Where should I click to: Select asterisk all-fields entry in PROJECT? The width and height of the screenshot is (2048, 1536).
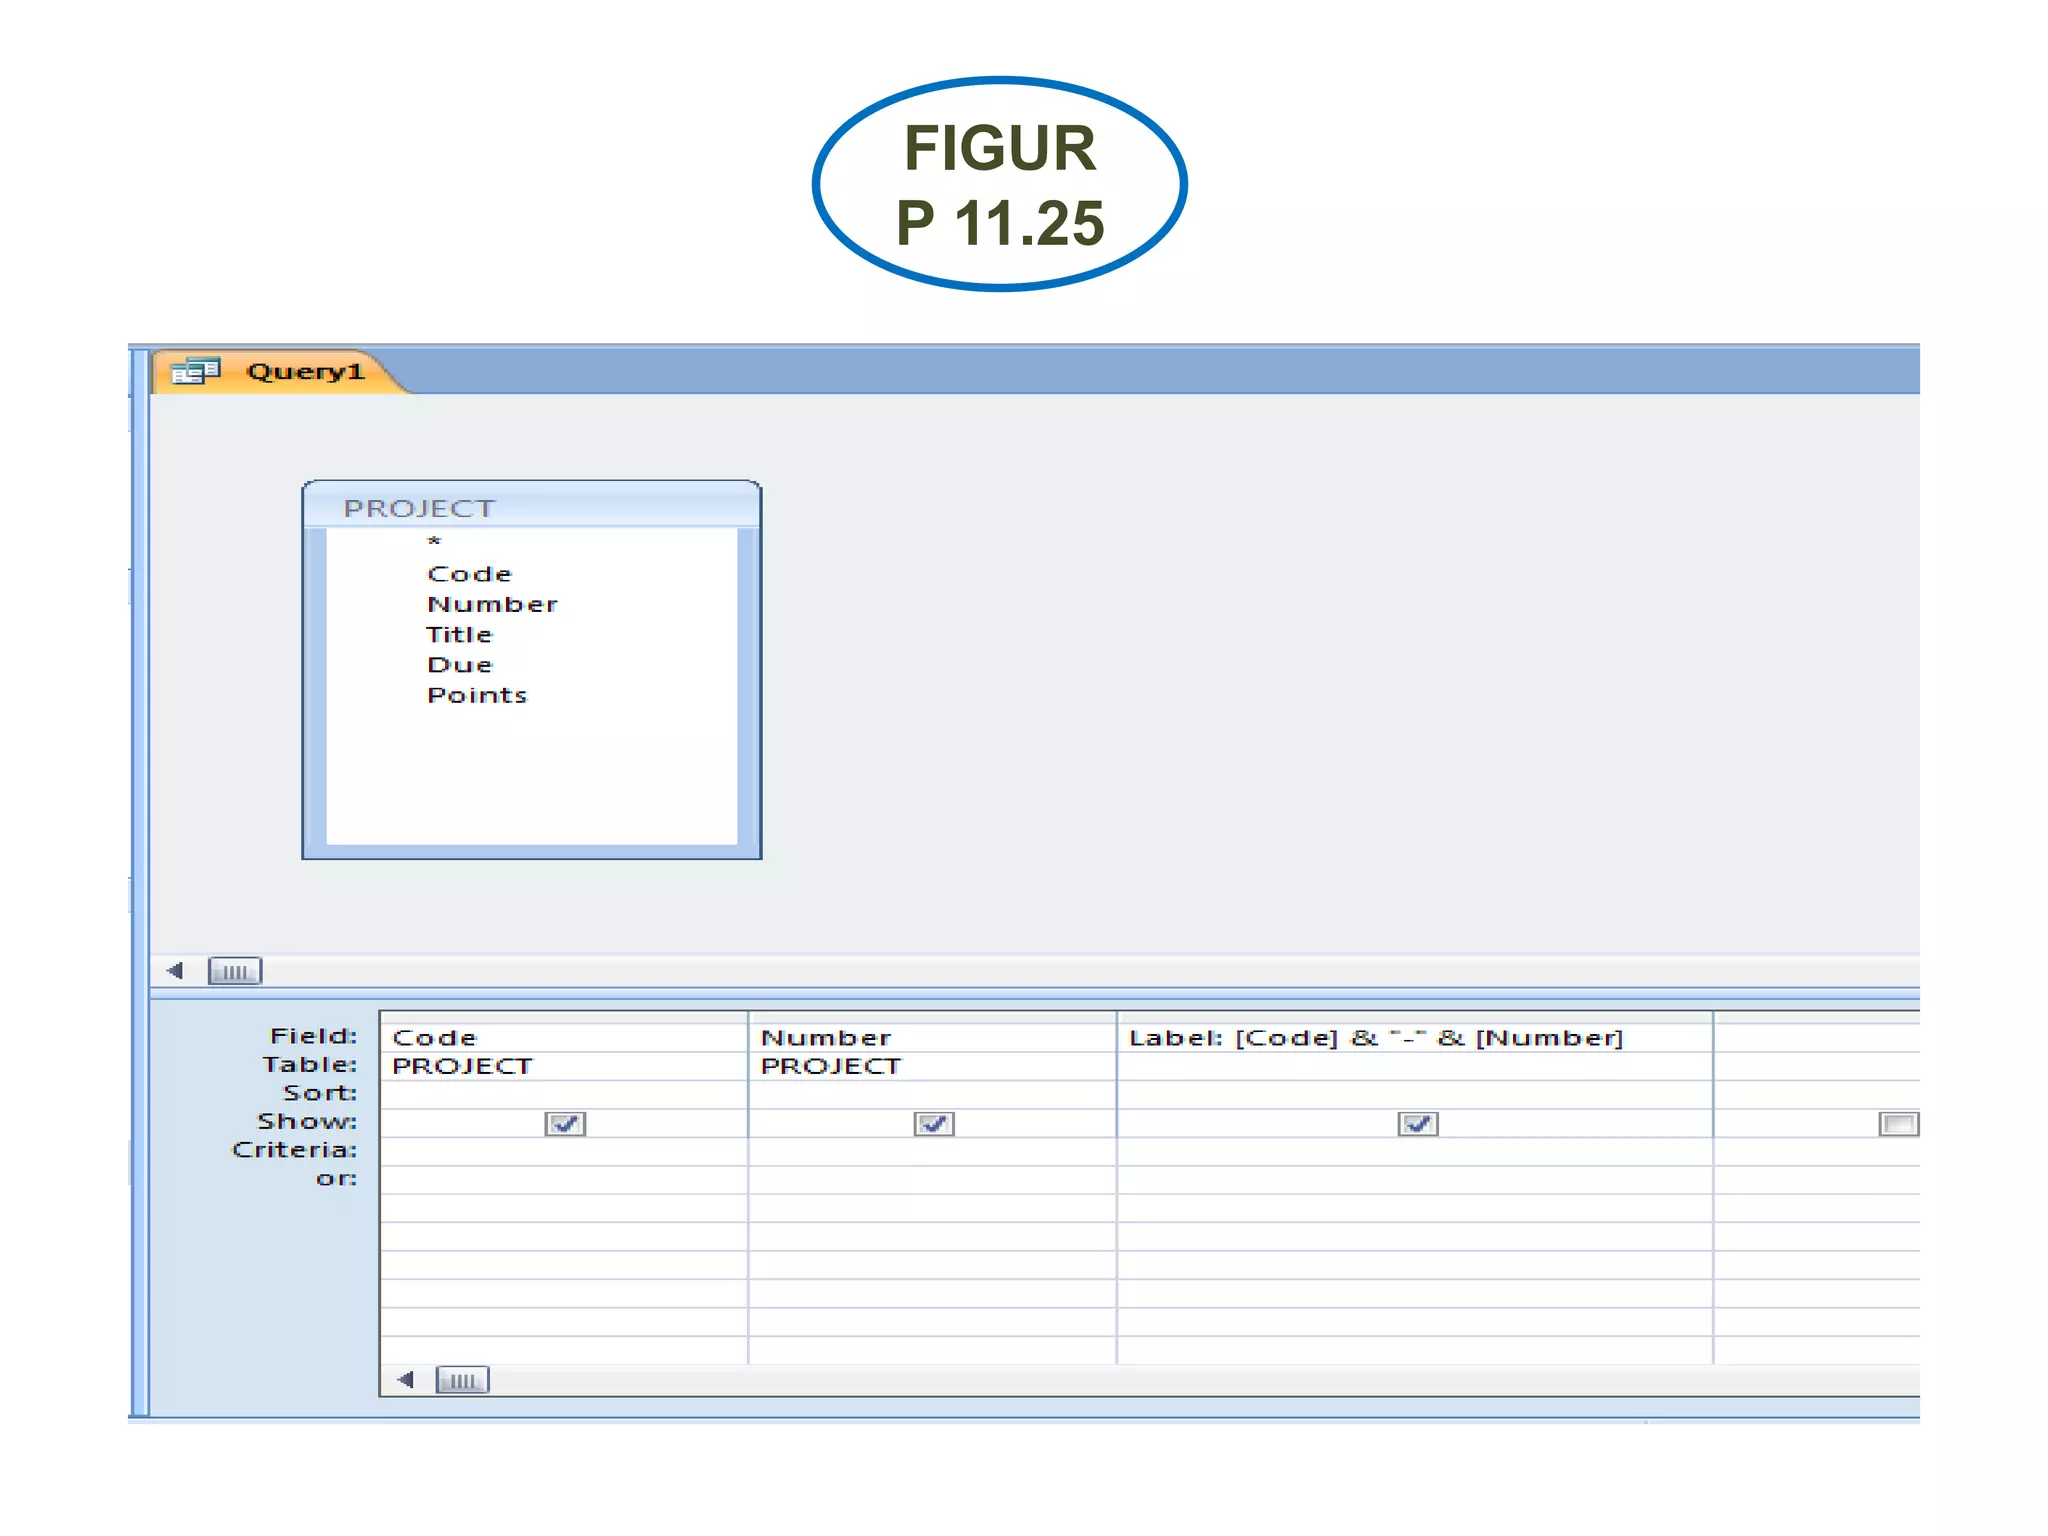[x=434, y=542]
